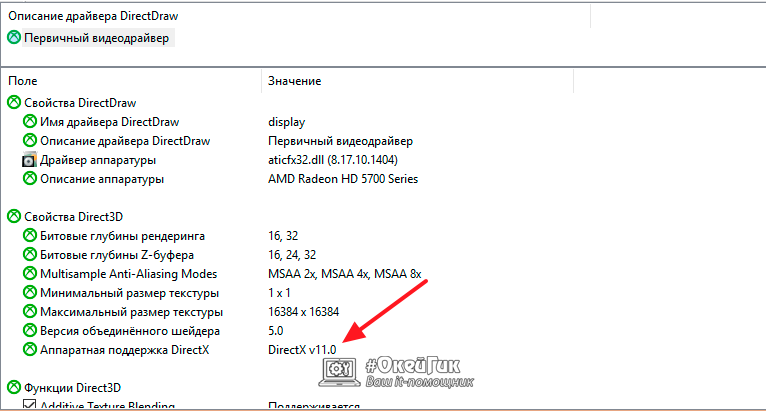
Task: Click icon beside Описание драйвера DirectDraw row
Action: 30,140
